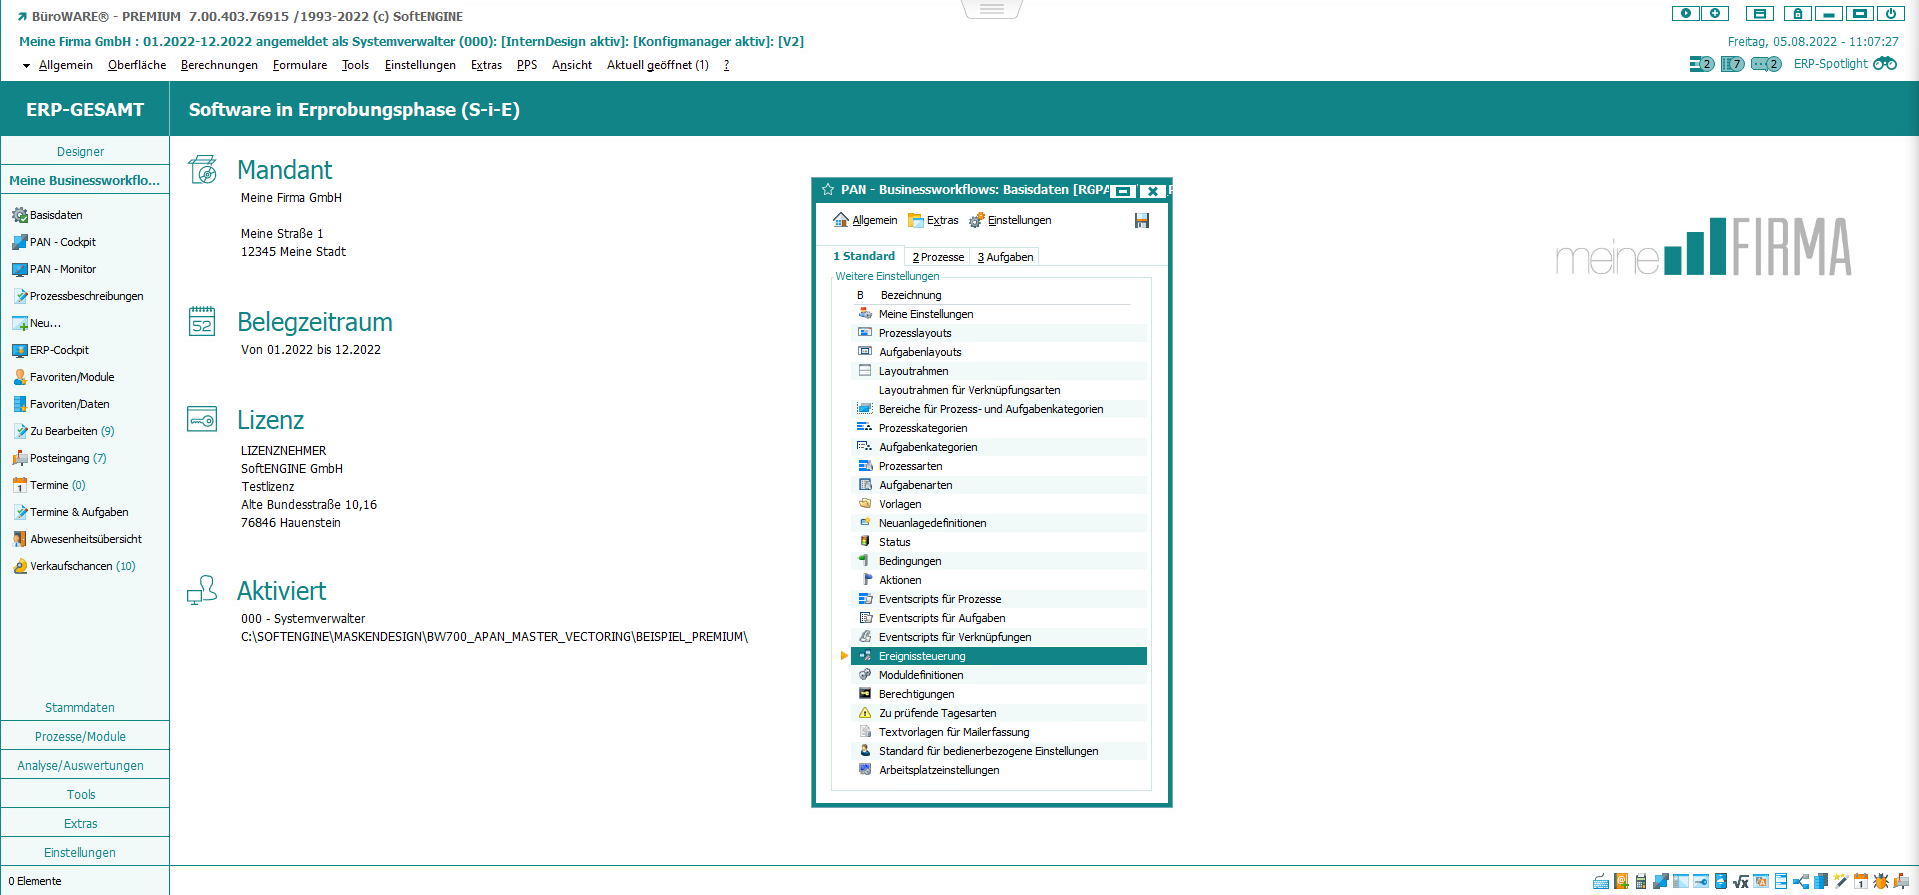This screenshot has width=1919, height=895.
Task: Click the power button icon at top right
Action: tap(1890, 14)
